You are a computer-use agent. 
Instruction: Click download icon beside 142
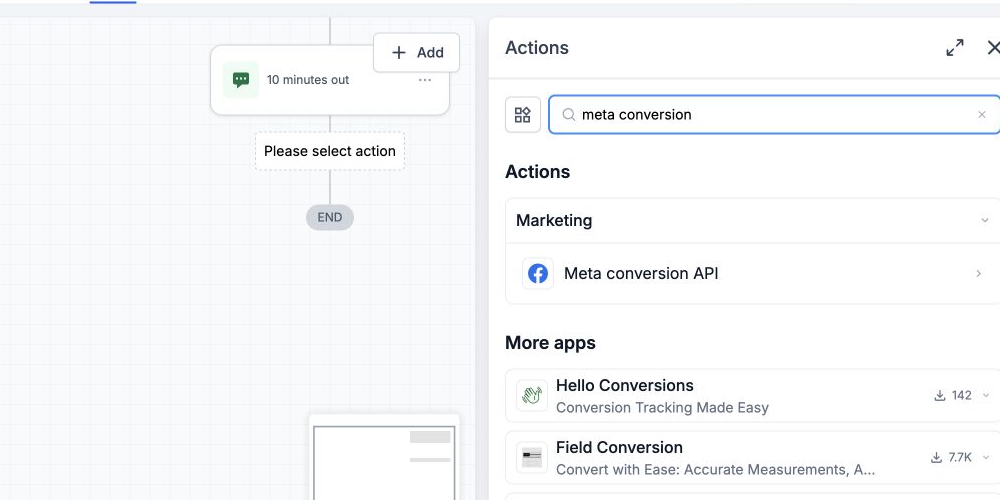[939, 395]
